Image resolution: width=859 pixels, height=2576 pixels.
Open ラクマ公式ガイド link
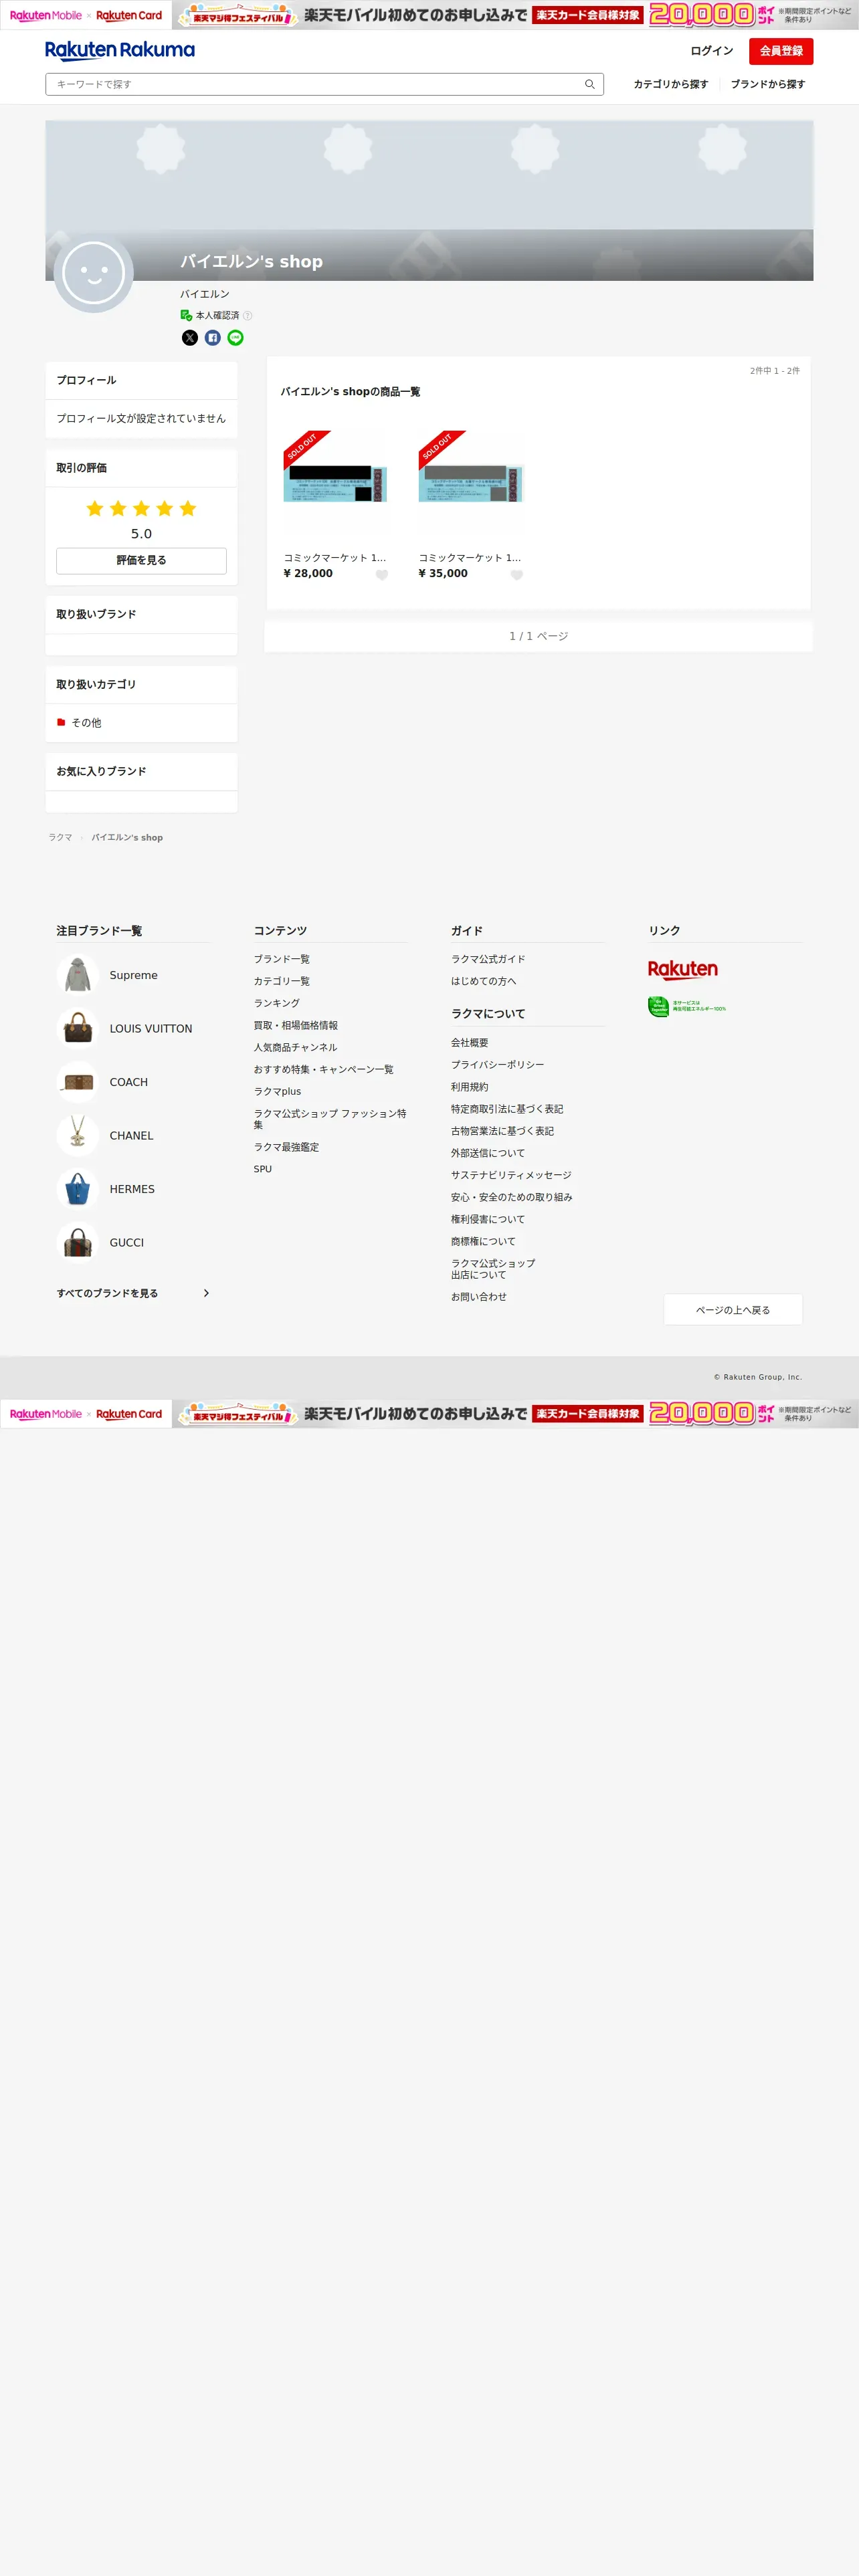pyautogui.click(x=488, y=959)
